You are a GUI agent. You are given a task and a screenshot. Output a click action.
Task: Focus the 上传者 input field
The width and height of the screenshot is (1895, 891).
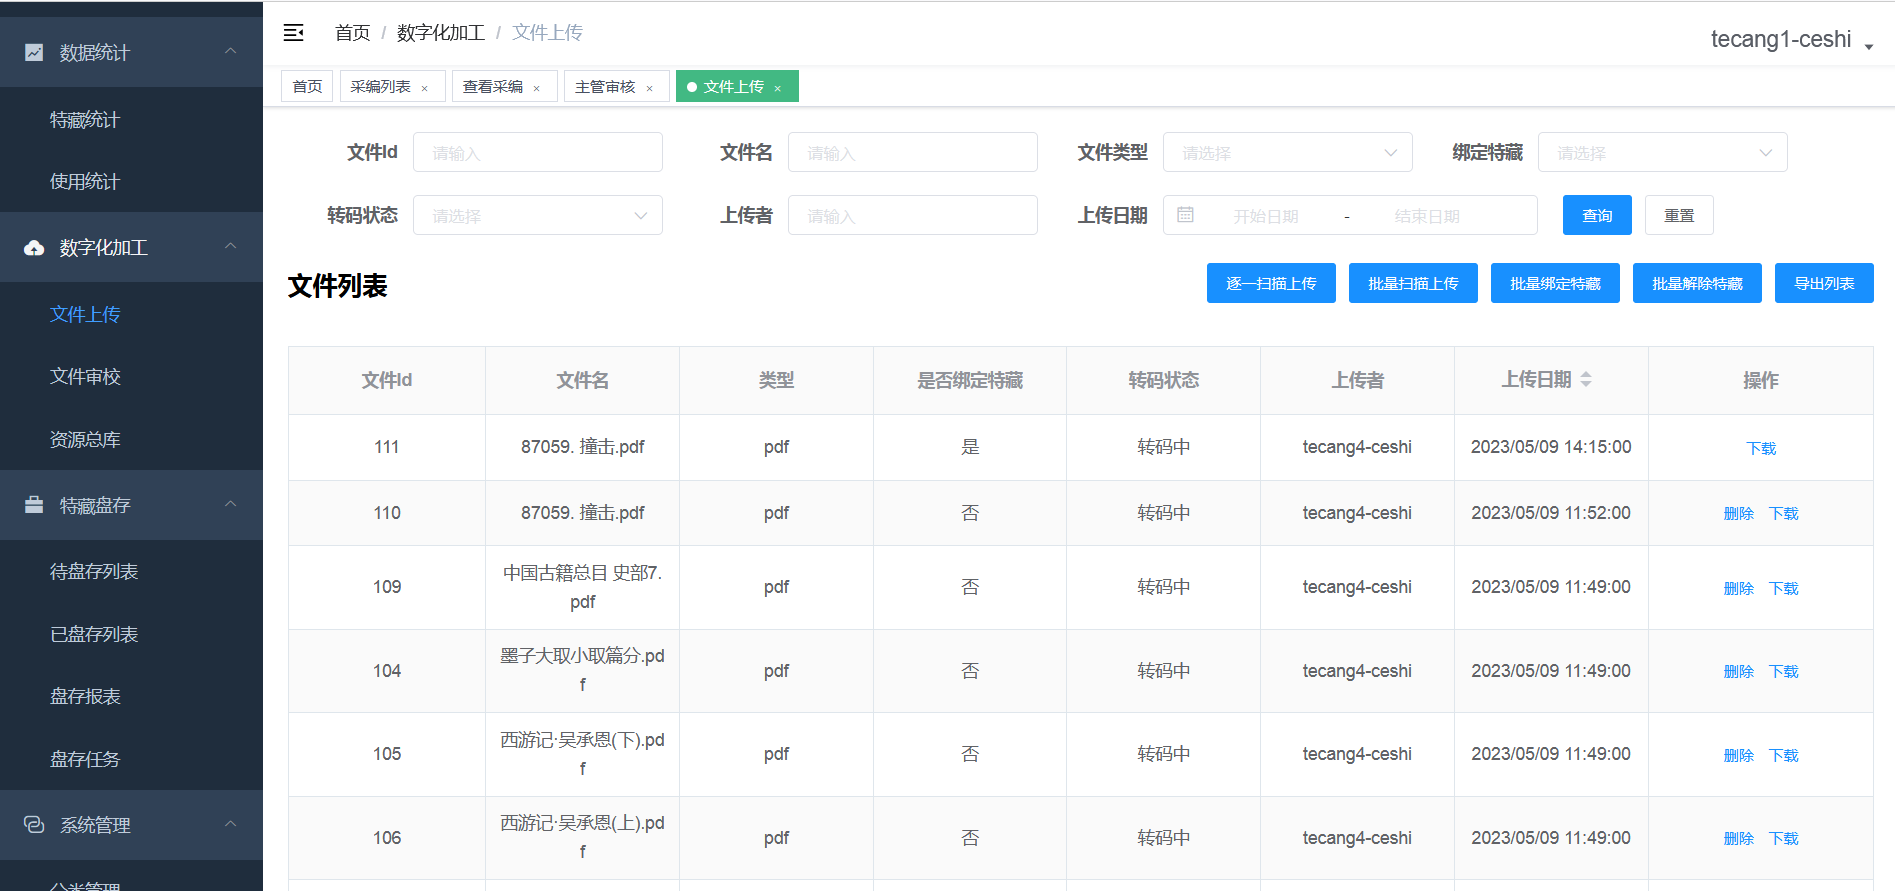pos(912,215)
